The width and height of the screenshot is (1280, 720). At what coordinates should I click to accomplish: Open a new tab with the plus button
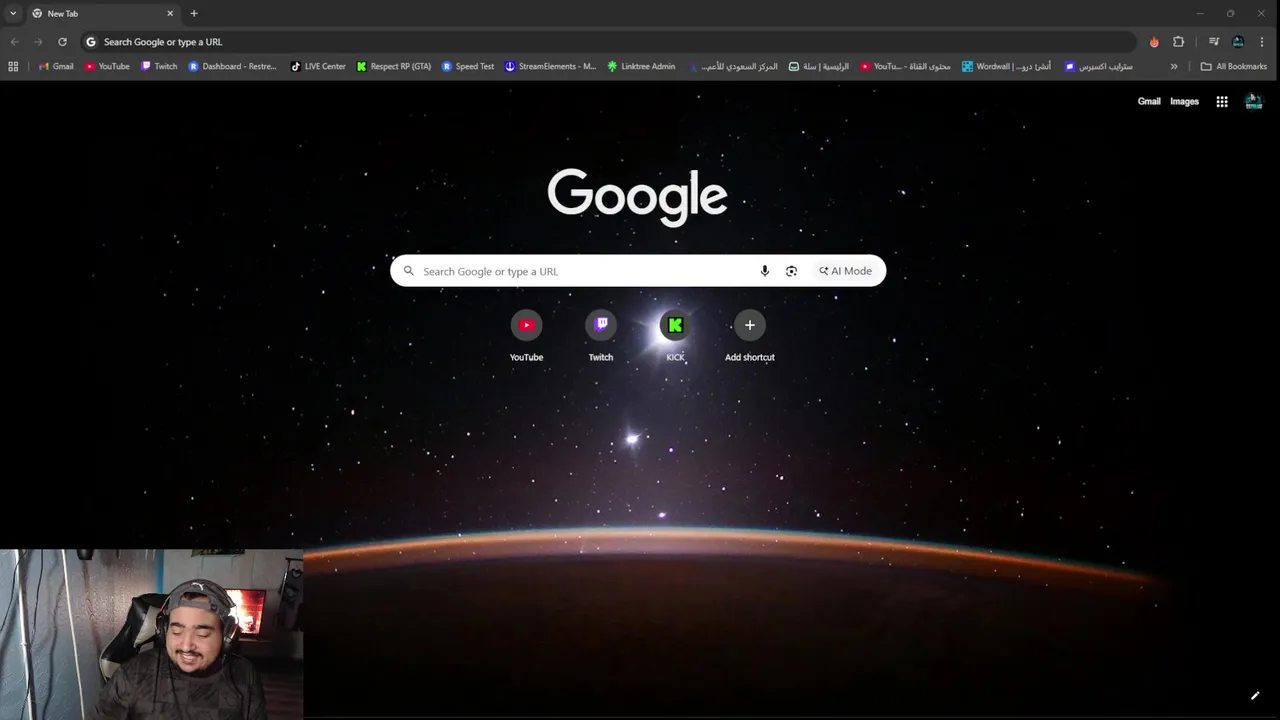[x=194, y=13]
